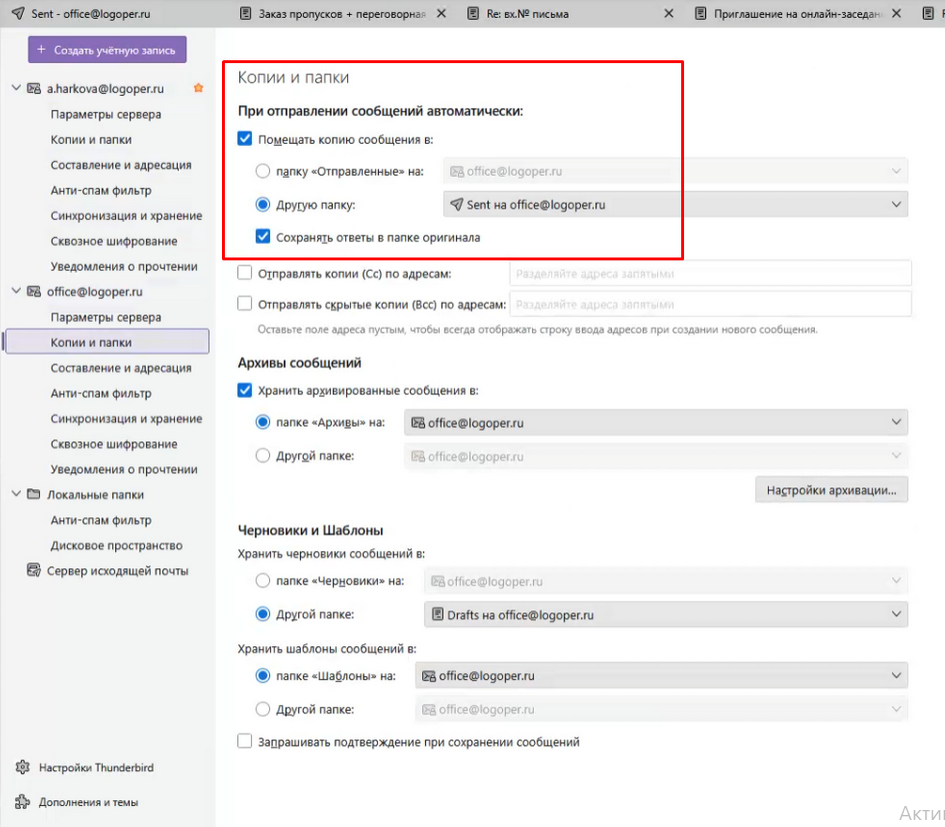This screenshot has height=827, width=945.
Task: Open 'Sent на office@logoper.ru' folder dropdown
Action: click(x=675, y=205)
